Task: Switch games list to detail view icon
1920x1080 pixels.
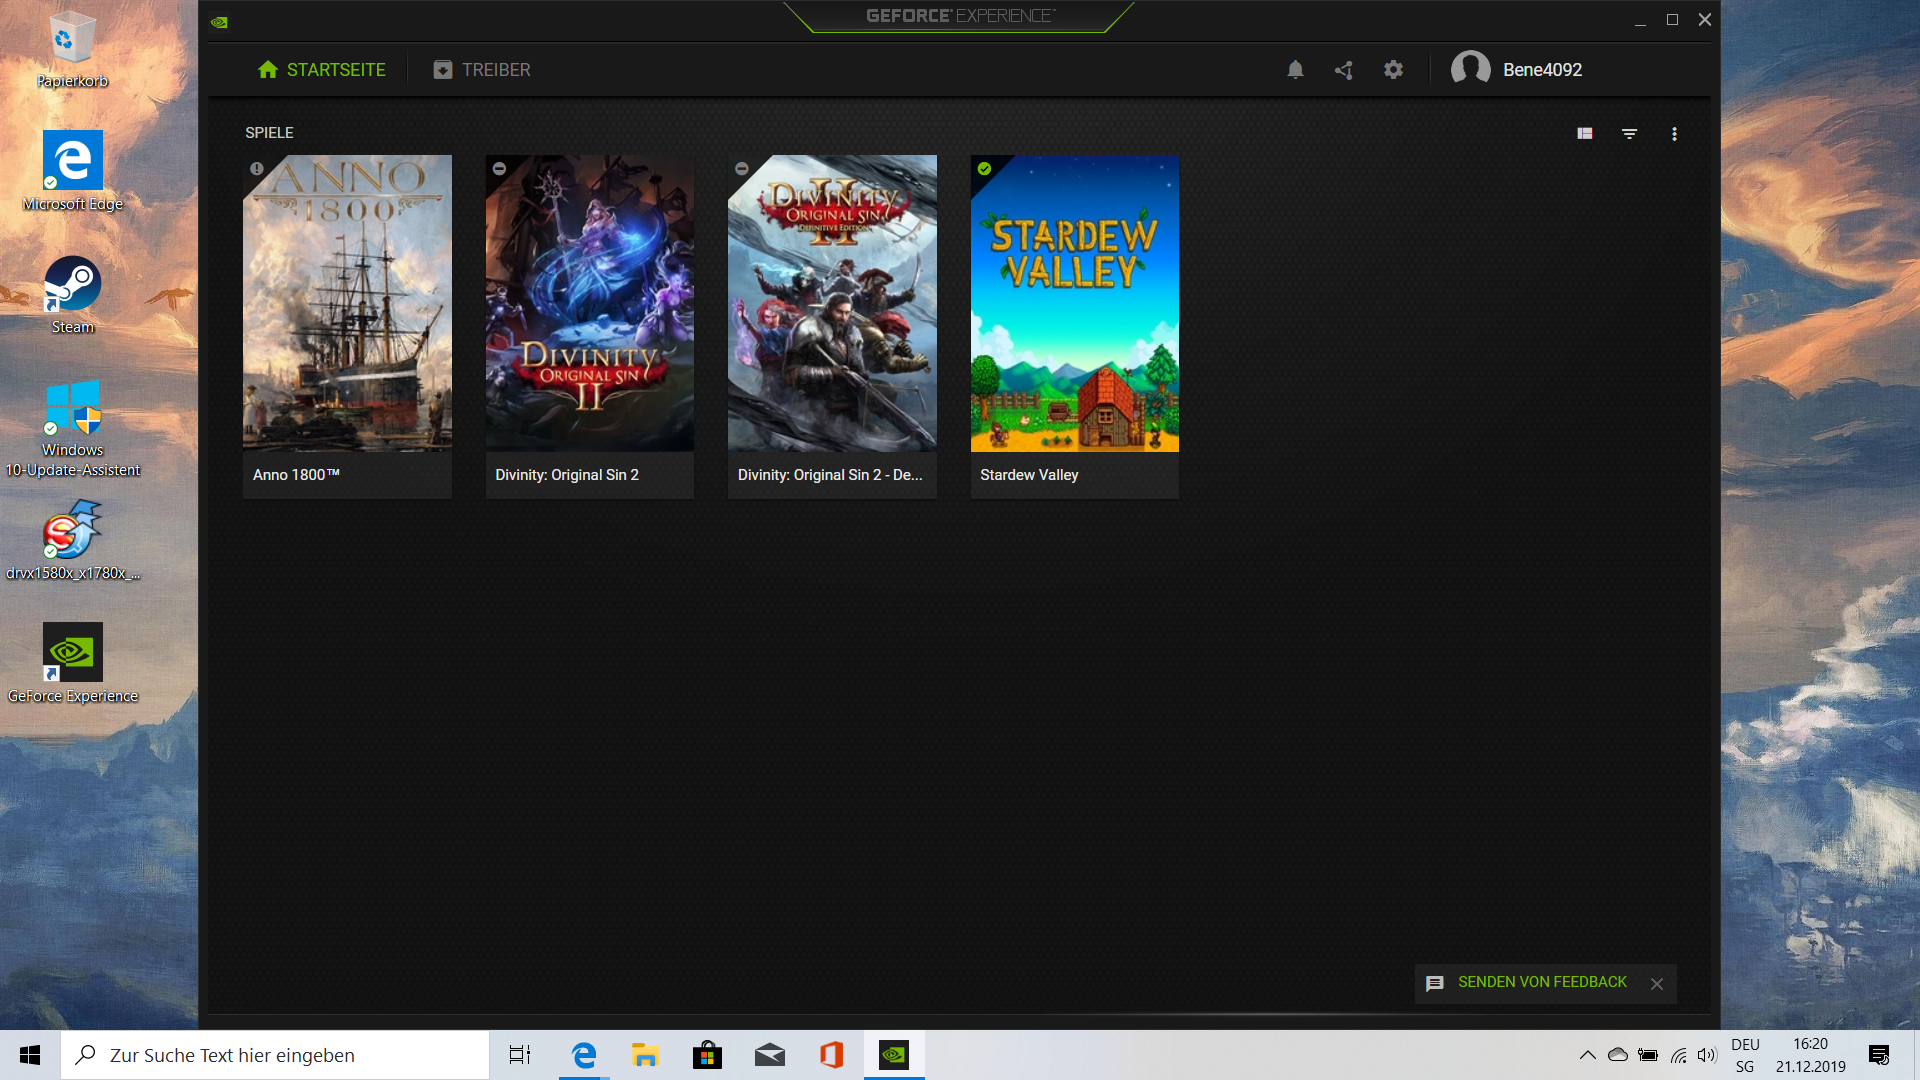Action: tap(1585, 134)
